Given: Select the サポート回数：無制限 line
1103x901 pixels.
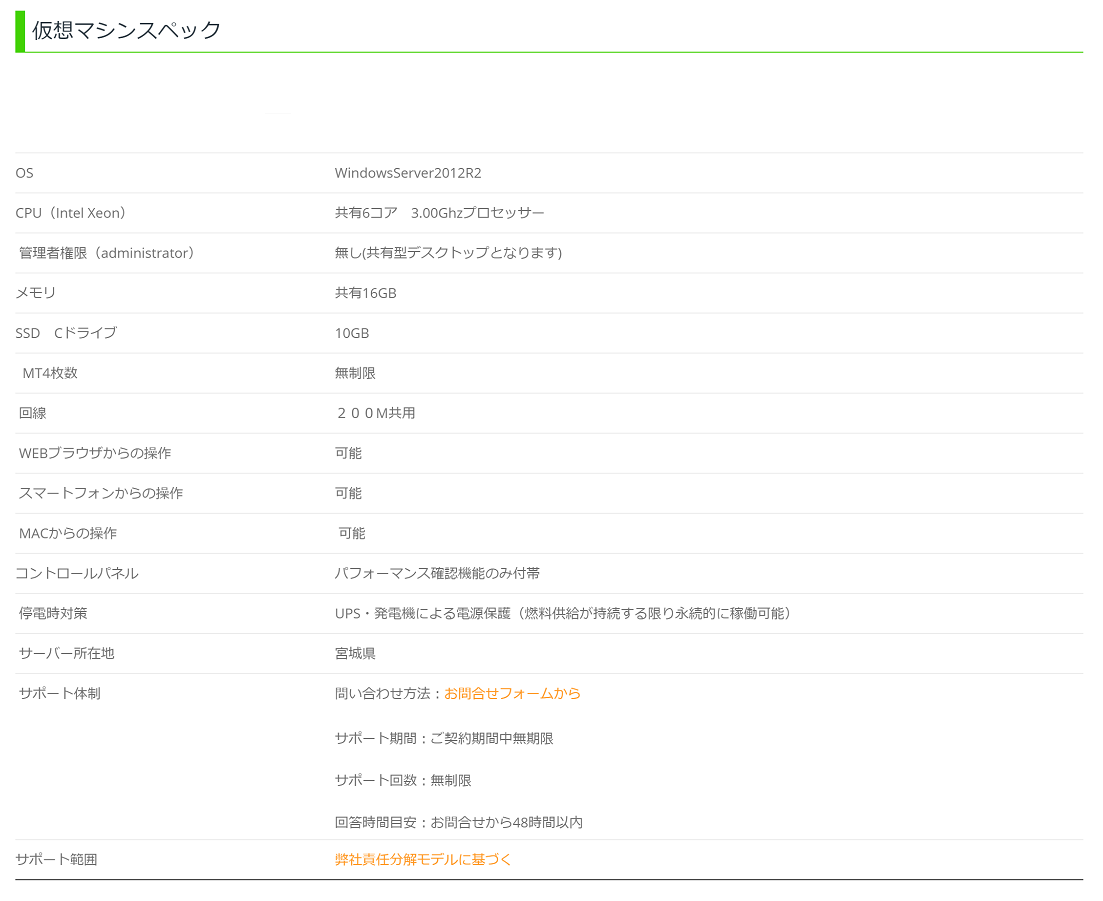Looking at the screenshot, I should click(403, 781).
